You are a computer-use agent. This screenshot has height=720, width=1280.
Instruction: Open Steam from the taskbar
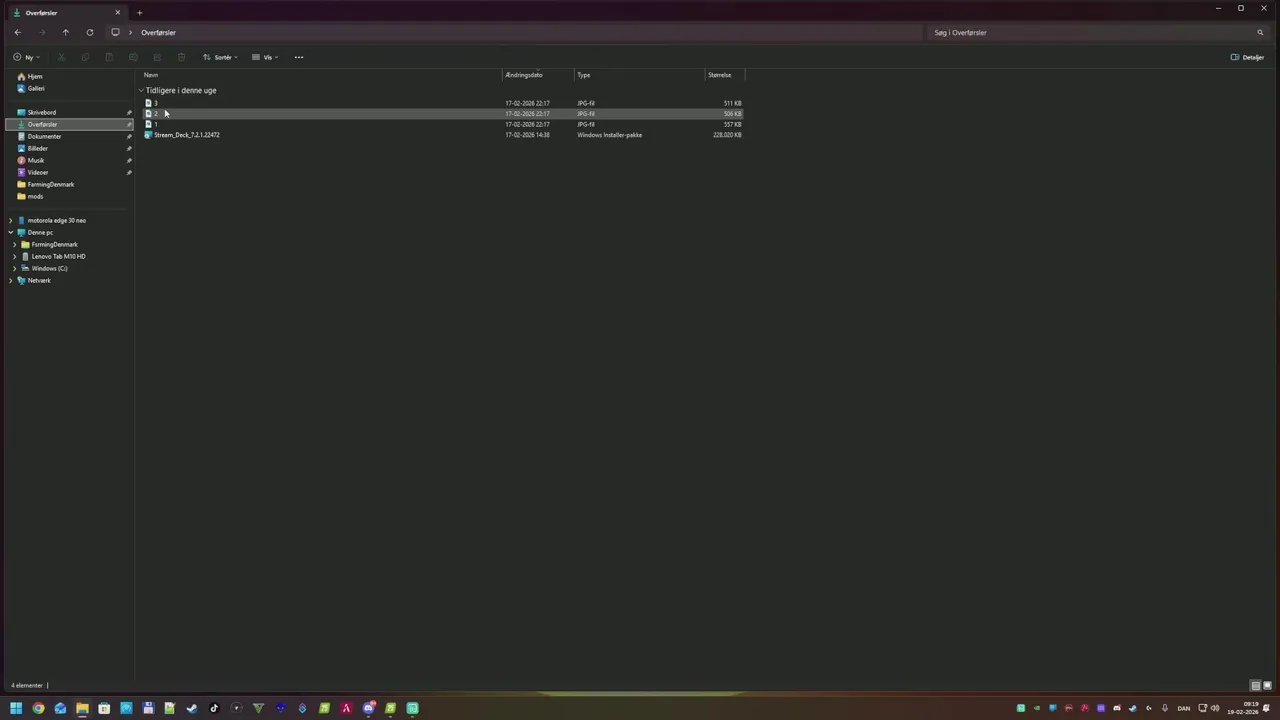click(192, 708)
